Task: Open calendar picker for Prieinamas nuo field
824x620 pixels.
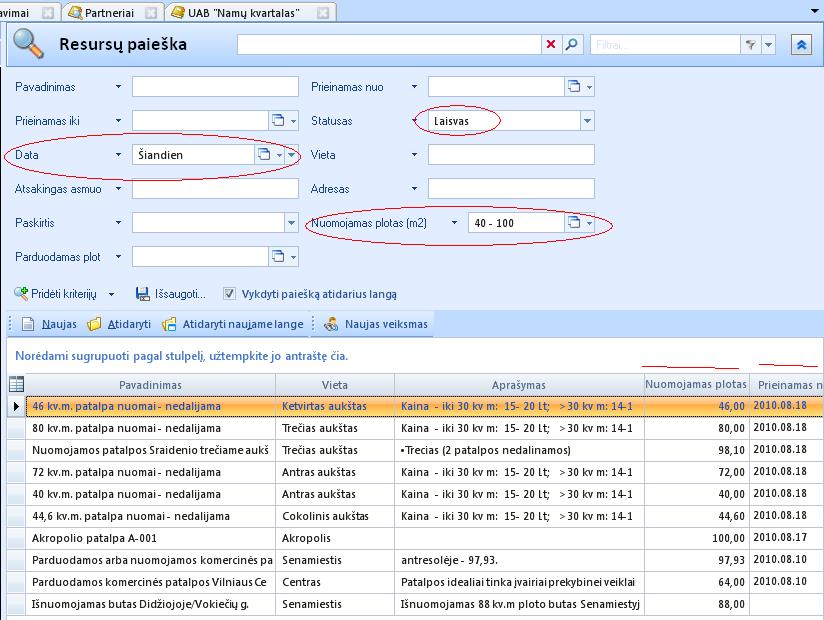Action: coord(575,87)
